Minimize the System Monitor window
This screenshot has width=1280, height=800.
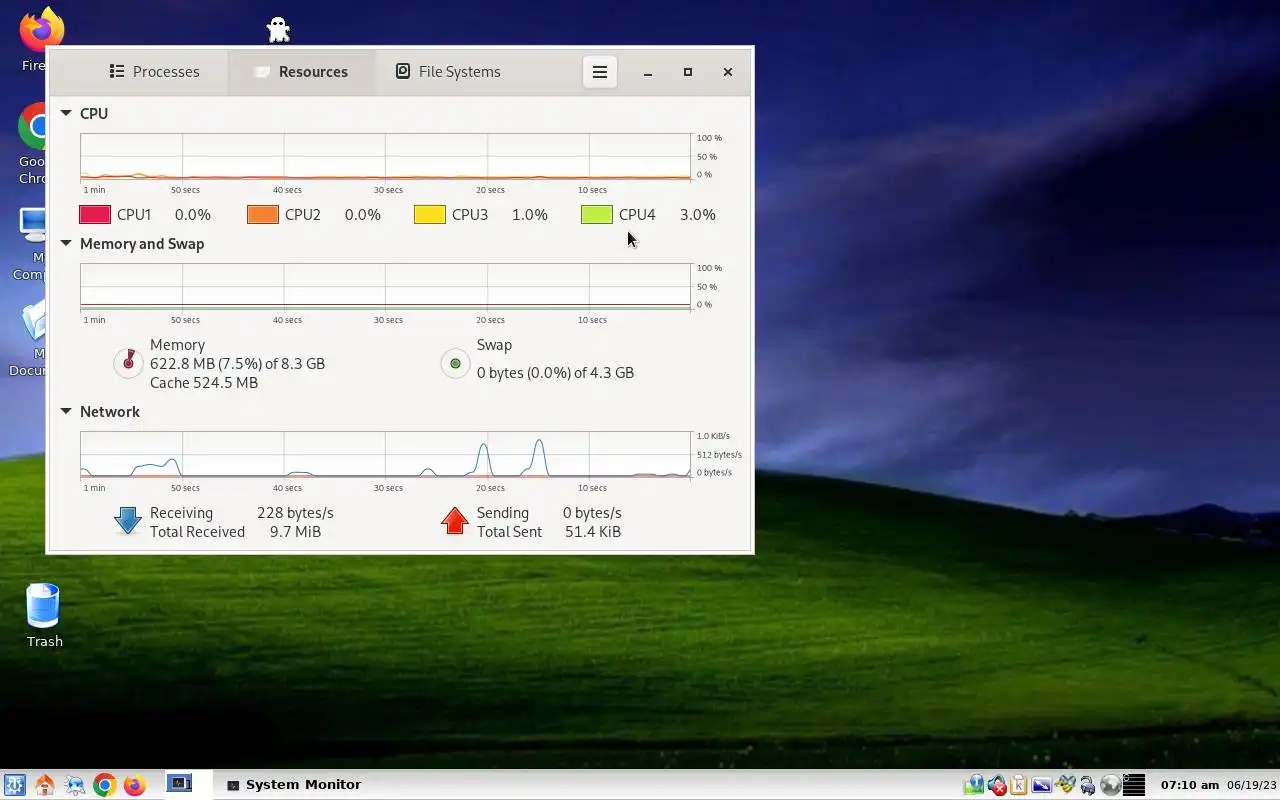point(648,72)
